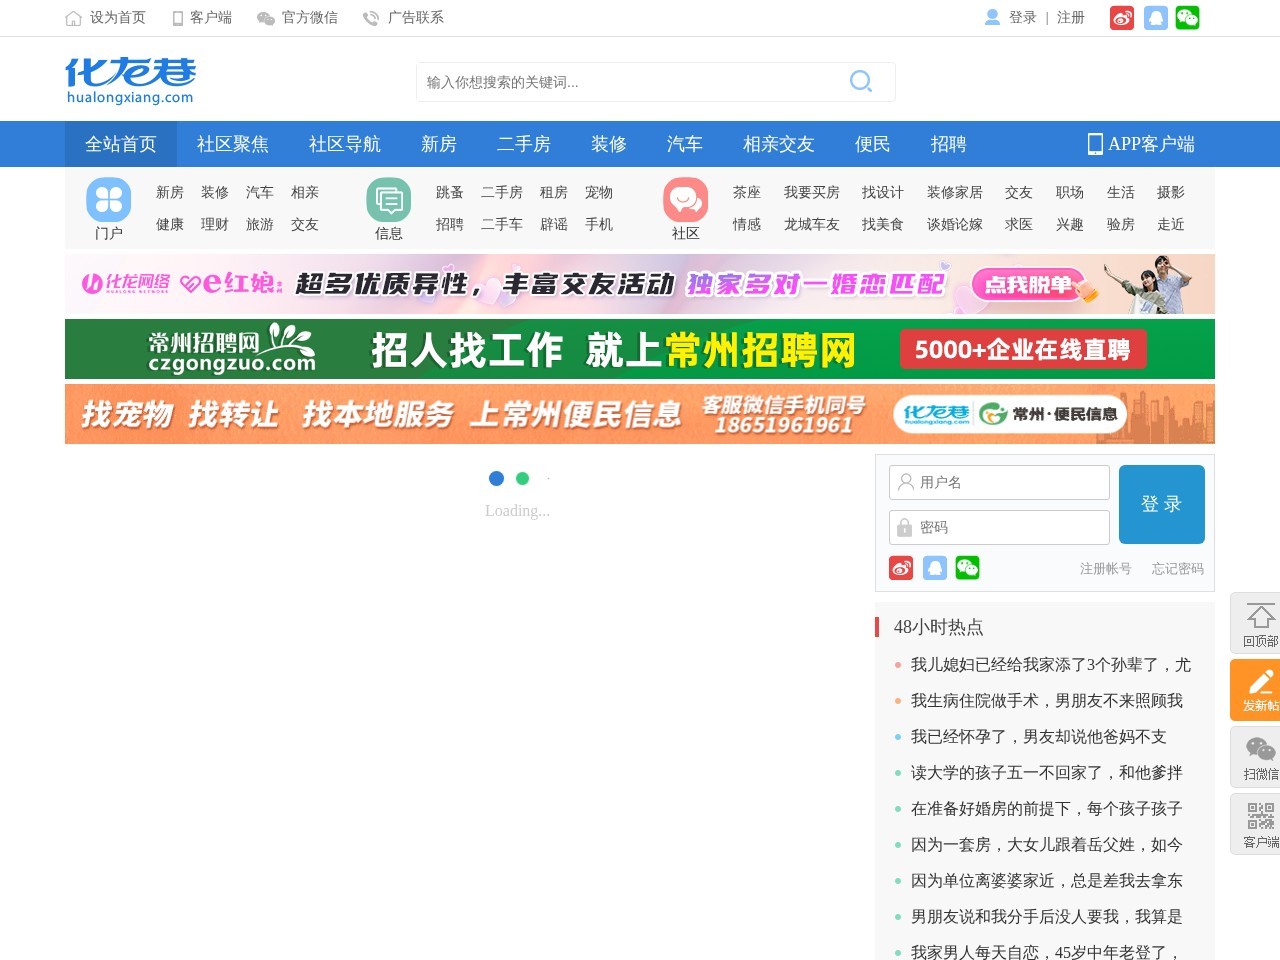This screenshot has height=960, width=1280.
Task: Click 手机 in info sublinks
Action: pyautogui.click(x=599, y=225)
